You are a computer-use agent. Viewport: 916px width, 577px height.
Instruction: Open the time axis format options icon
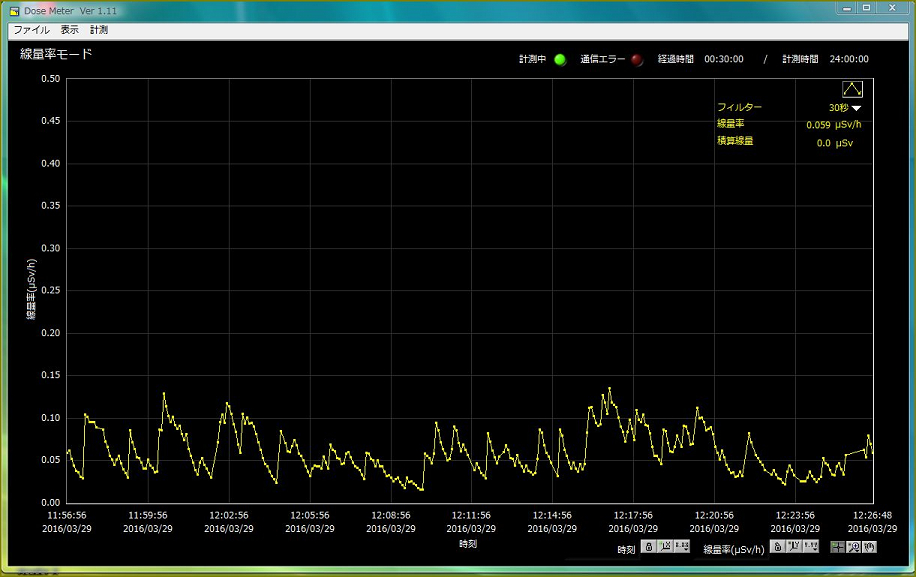click(x=682, y=547)
